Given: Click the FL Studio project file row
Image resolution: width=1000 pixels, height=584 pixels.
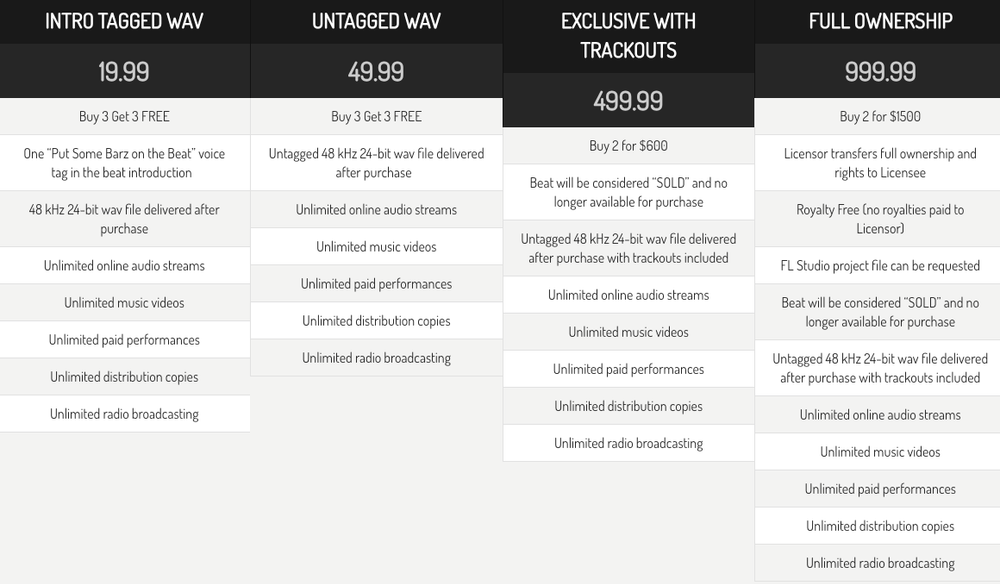Looking at the screenshot, I should 880,266.
